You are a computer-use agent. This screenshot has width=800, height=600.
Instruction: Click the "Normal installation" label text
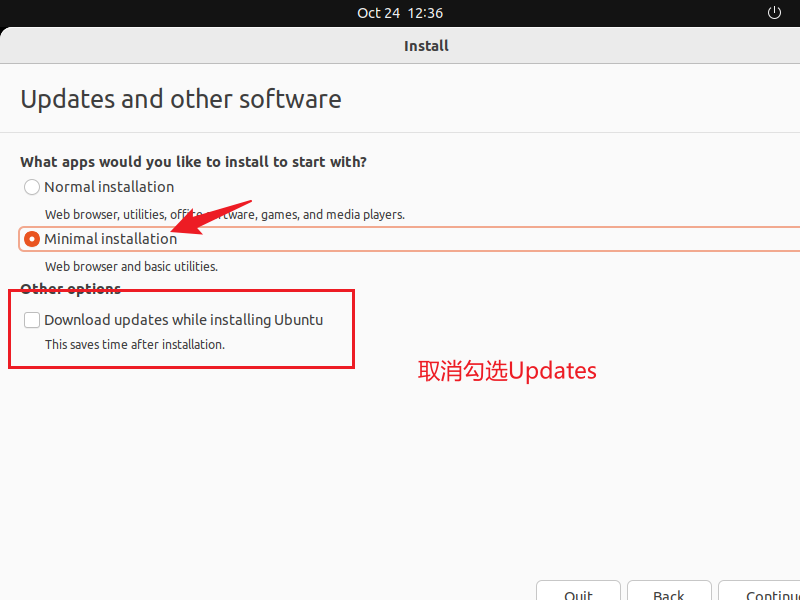coord(109,187)
